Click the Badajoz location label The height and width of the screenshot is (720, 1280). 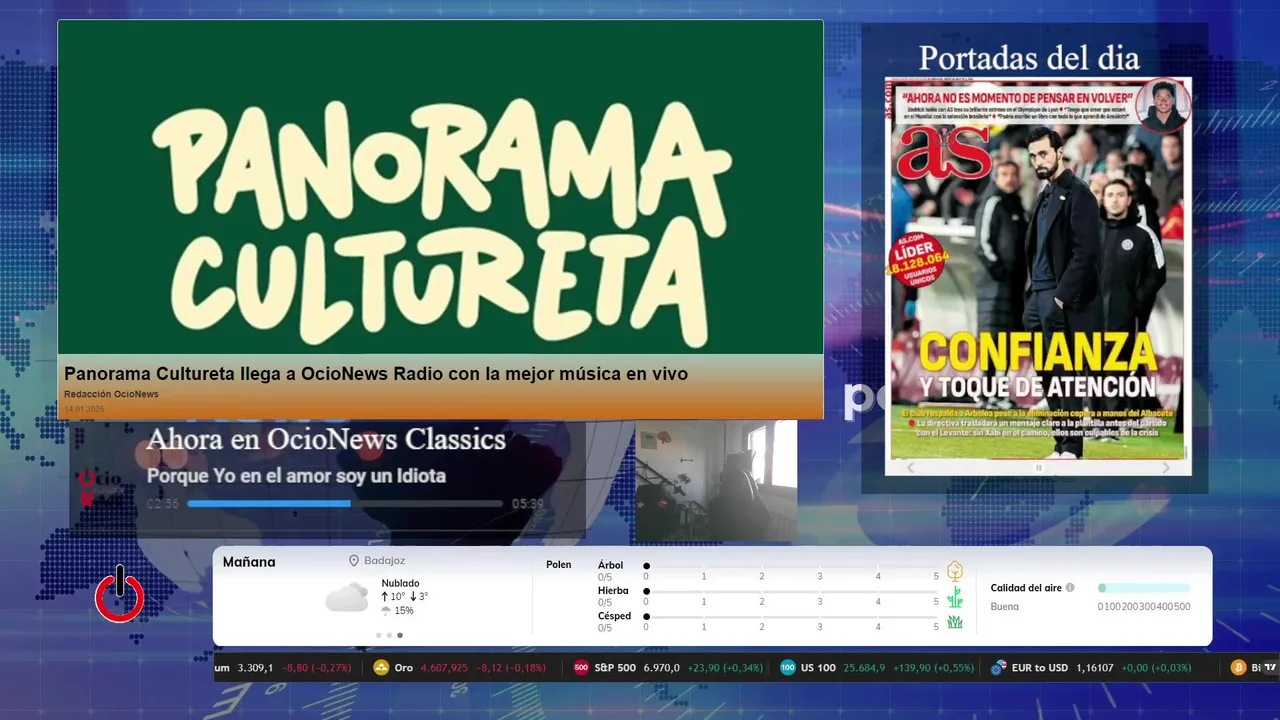tap(385, 561)
